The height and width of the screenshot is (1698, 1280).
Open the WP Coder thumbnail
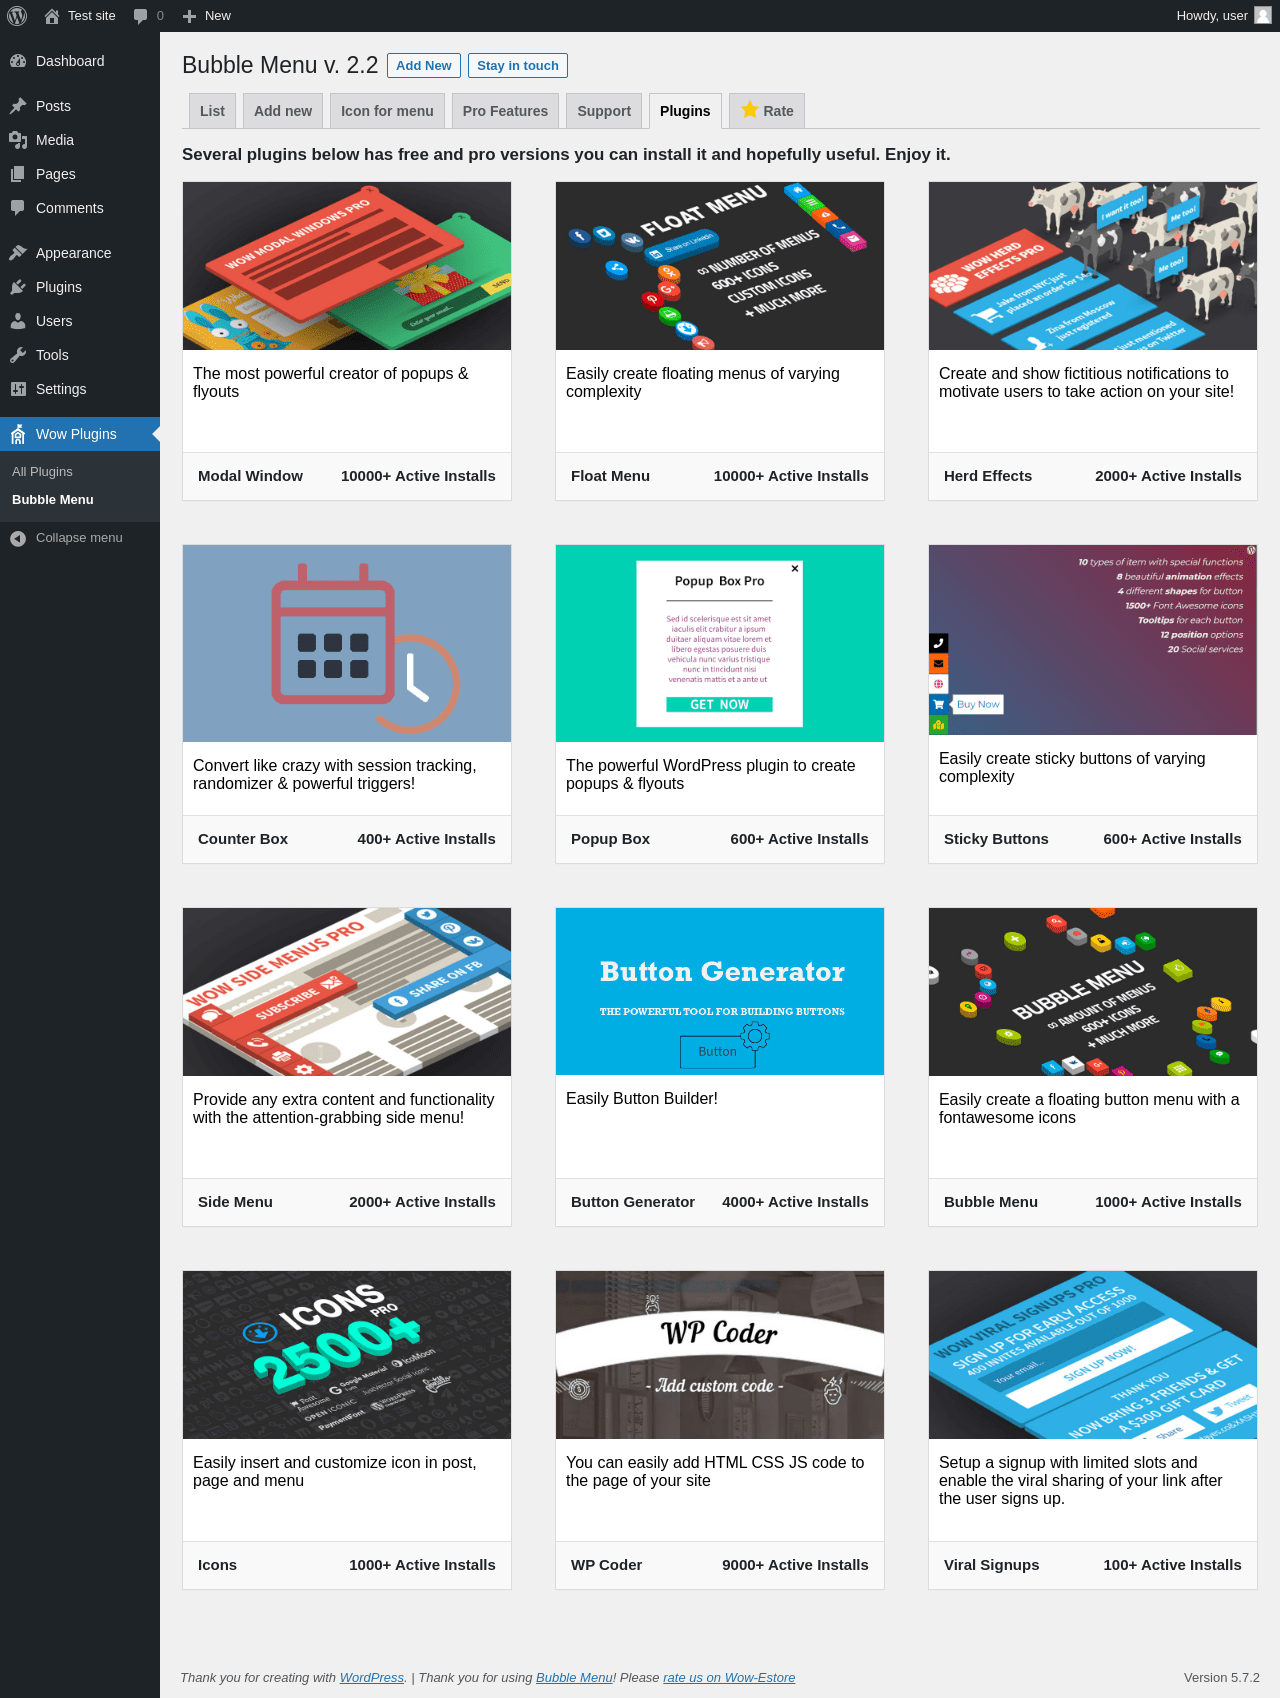(720, 1355)
